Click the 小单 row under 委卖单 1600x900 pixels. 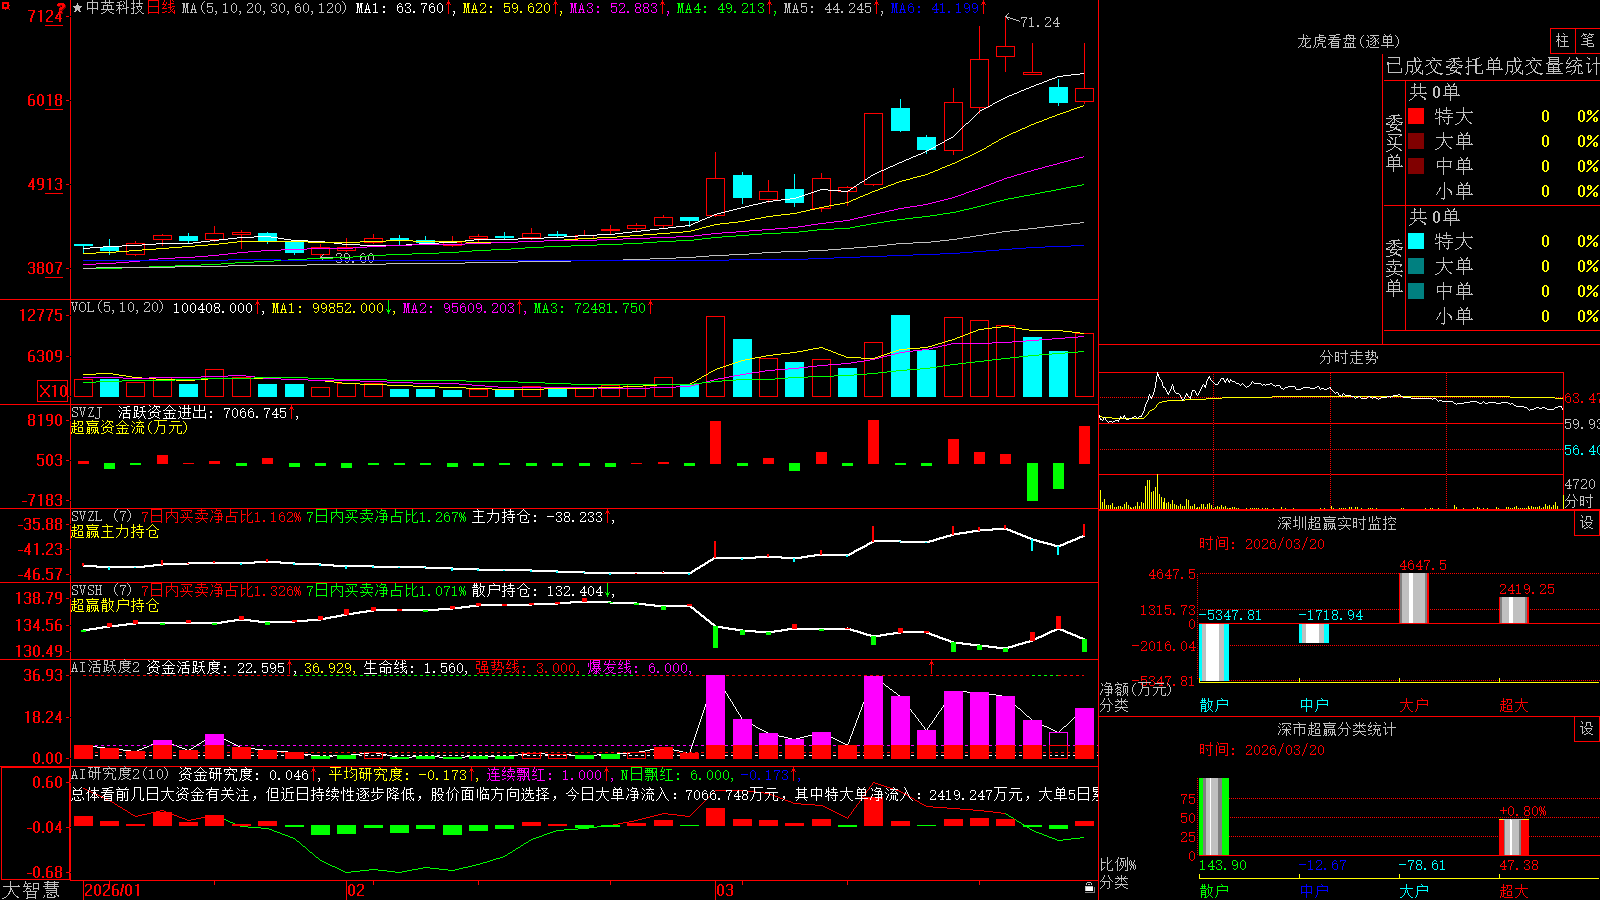(x=1502, y=316)
